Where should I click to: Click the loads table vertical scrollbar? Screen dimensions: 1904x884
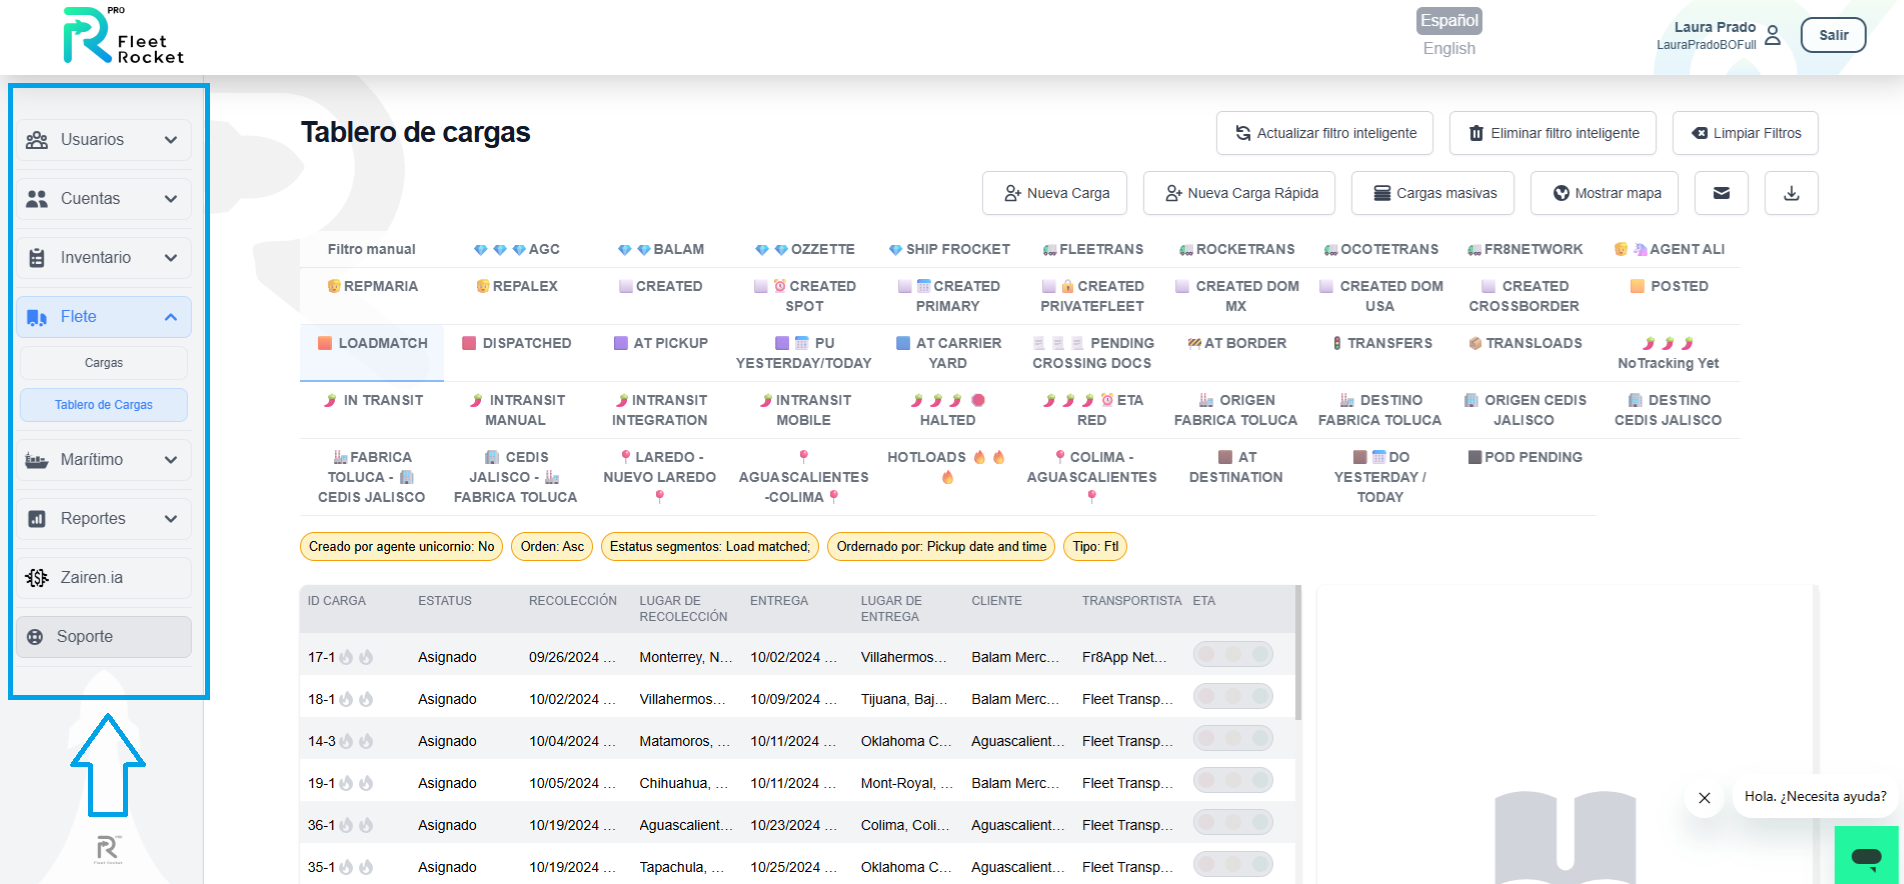(x=1298, y=652)
